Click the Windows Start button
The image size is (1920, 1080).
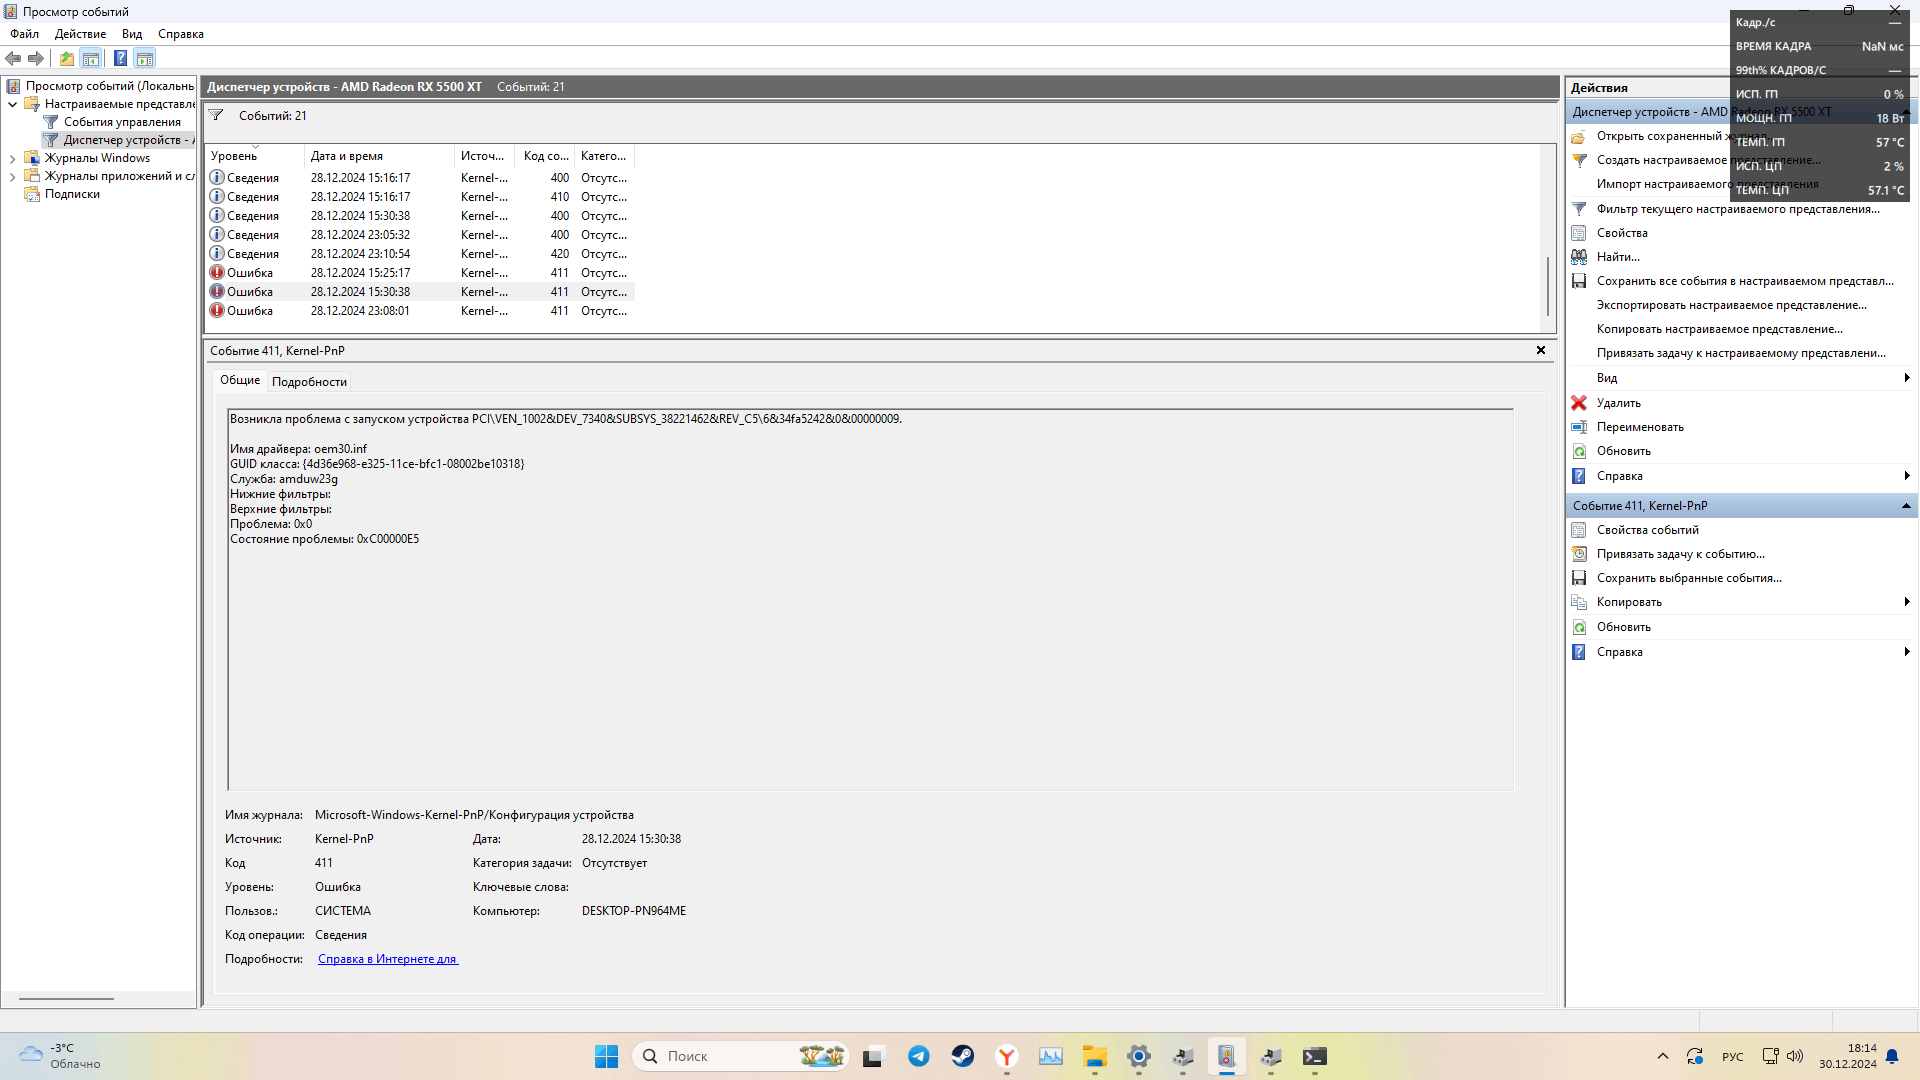tap(606, 1056)
